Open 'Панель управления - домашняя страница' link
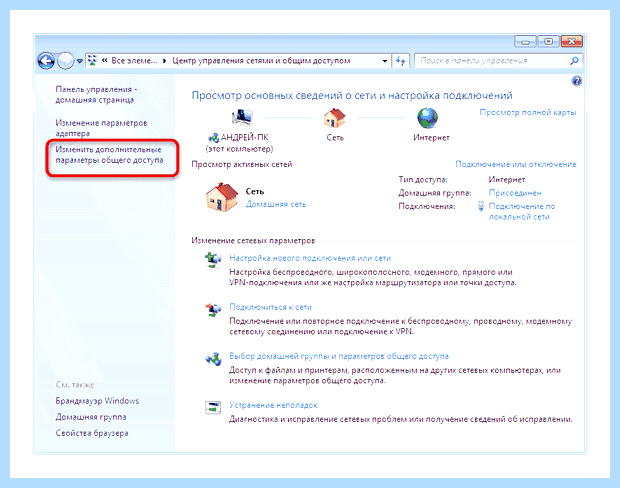This screenshot has width=620, height=488. point(96,95)
